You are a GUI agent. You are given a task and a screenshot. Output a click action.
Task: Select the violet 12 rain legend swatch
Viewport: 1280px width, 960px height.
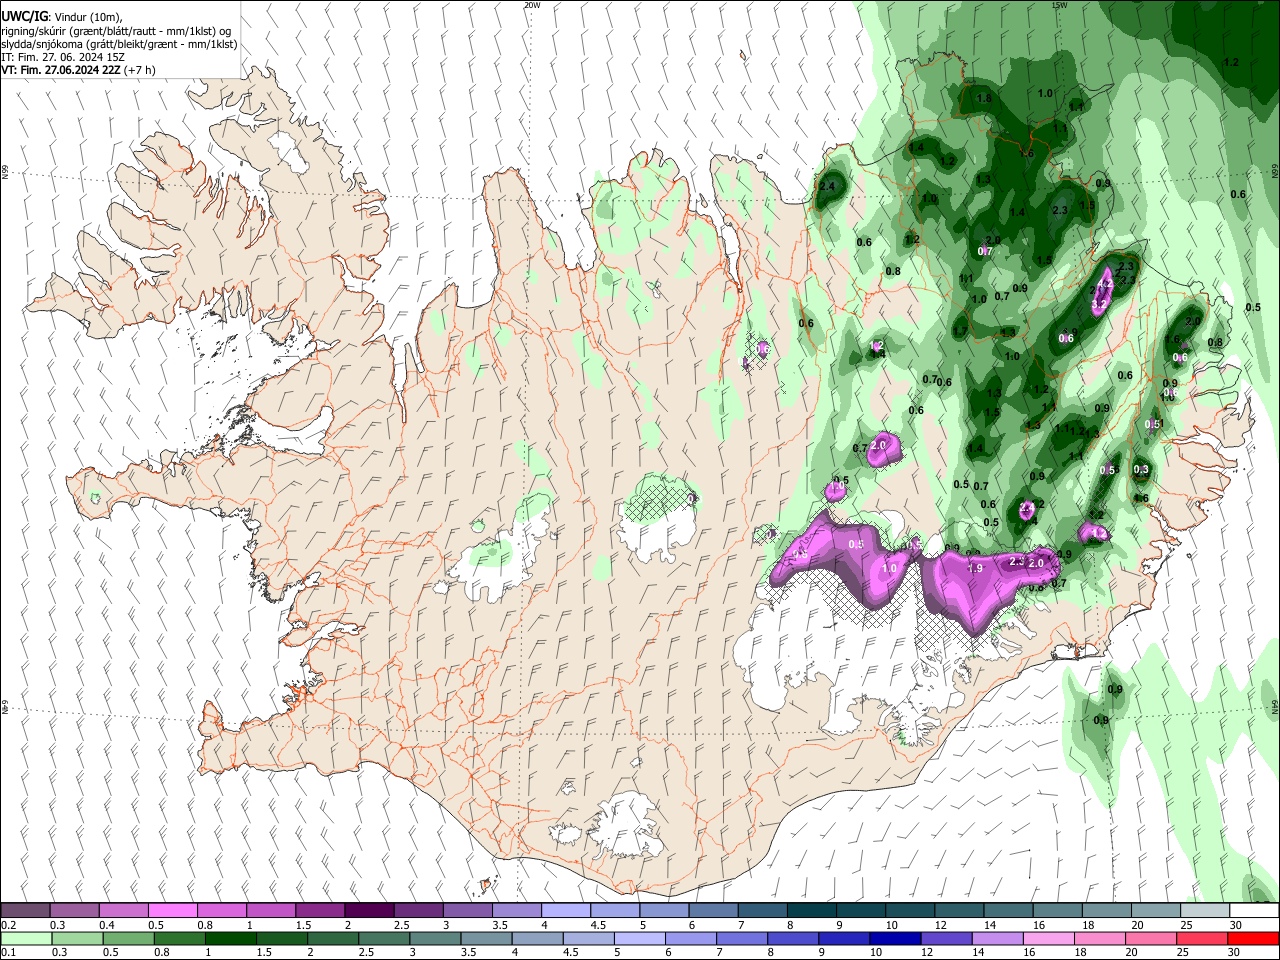(947, 939)
